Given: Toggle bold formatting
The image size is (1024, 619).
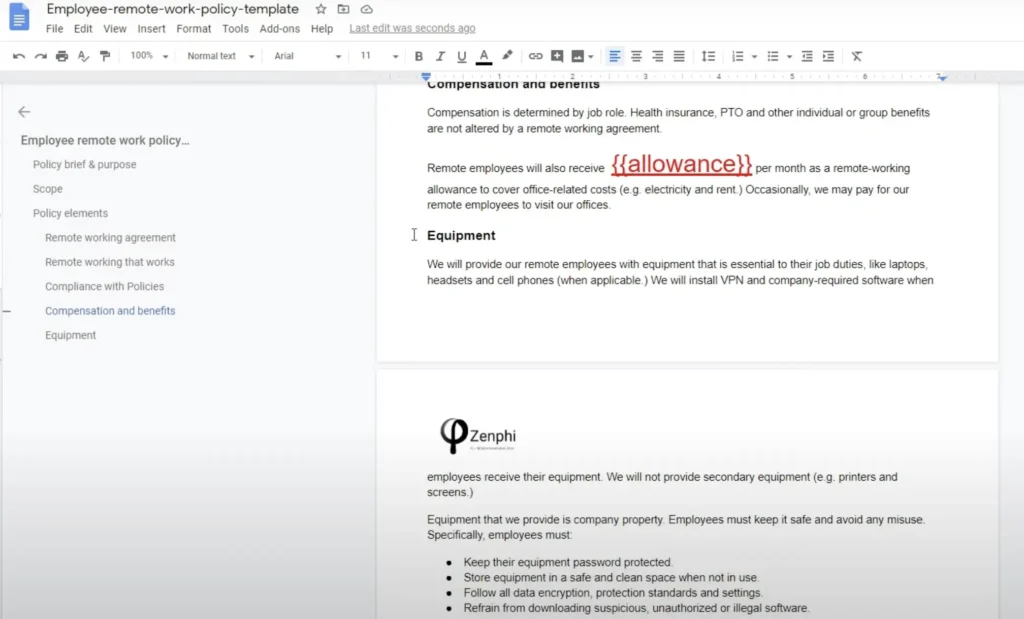Looking at the screenshot, I should [x=419, y=56].
